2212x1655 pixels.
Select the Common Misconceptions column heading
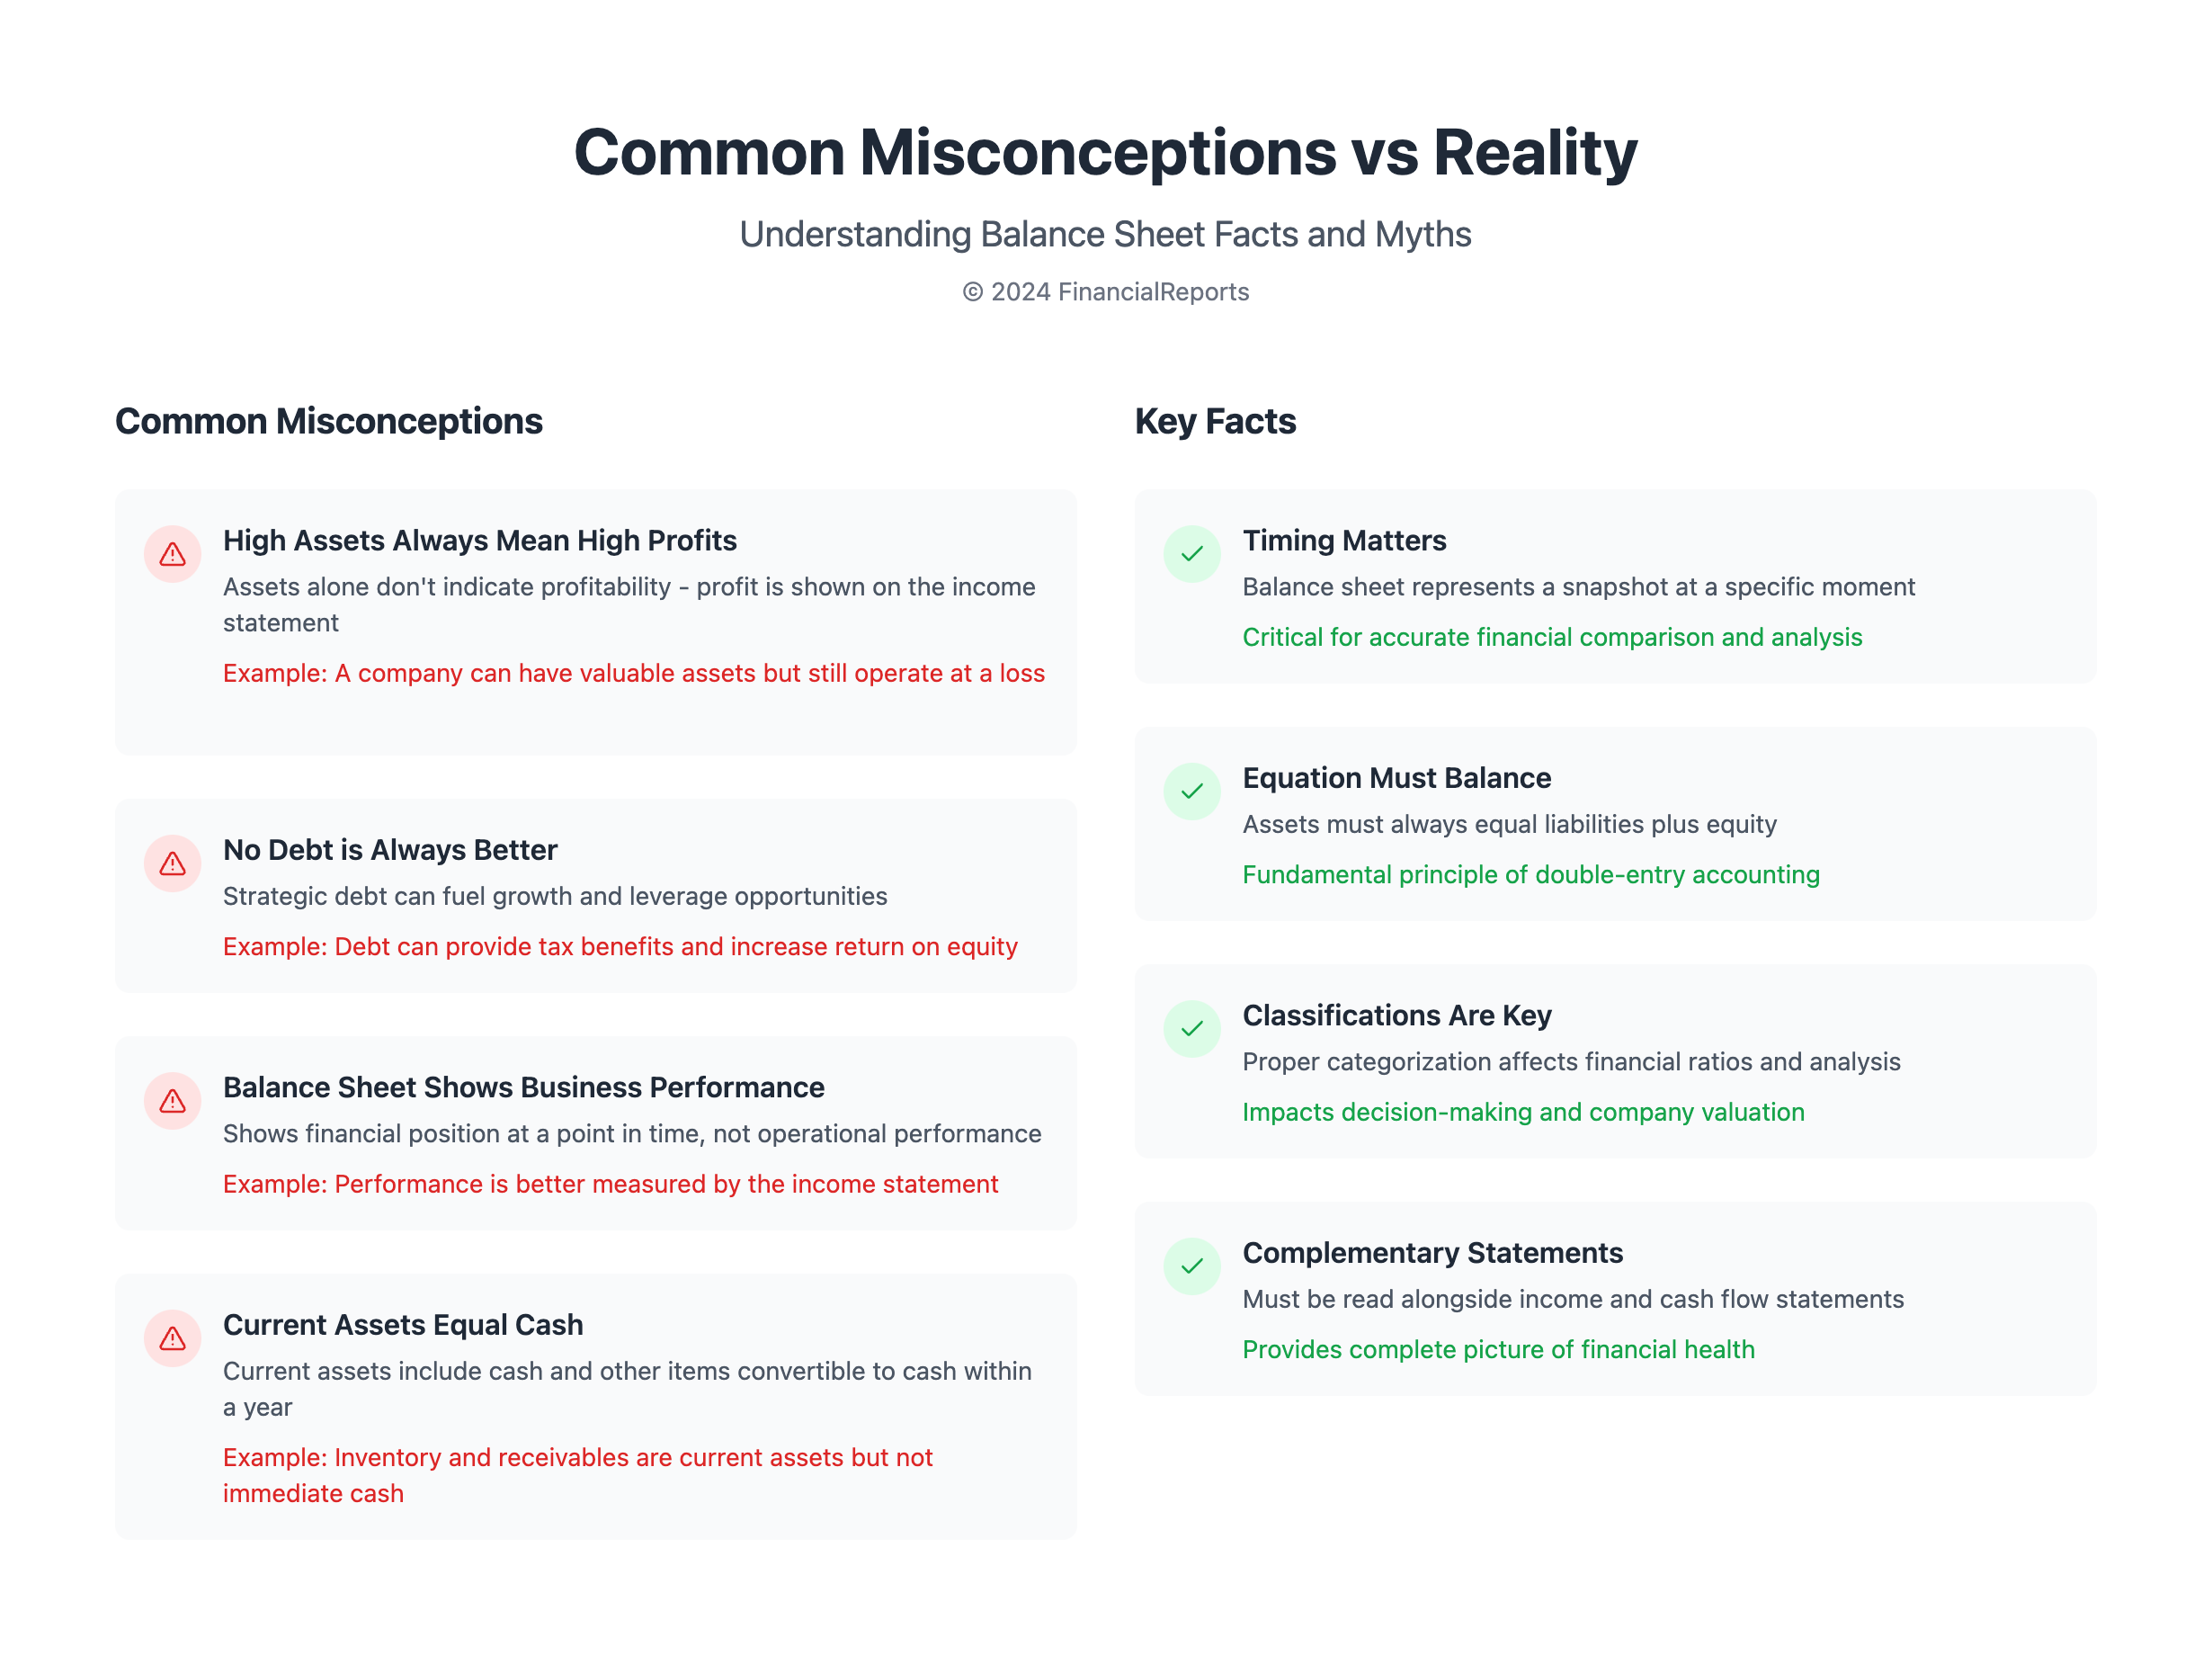pyautogui.click(x=328, y=421)
